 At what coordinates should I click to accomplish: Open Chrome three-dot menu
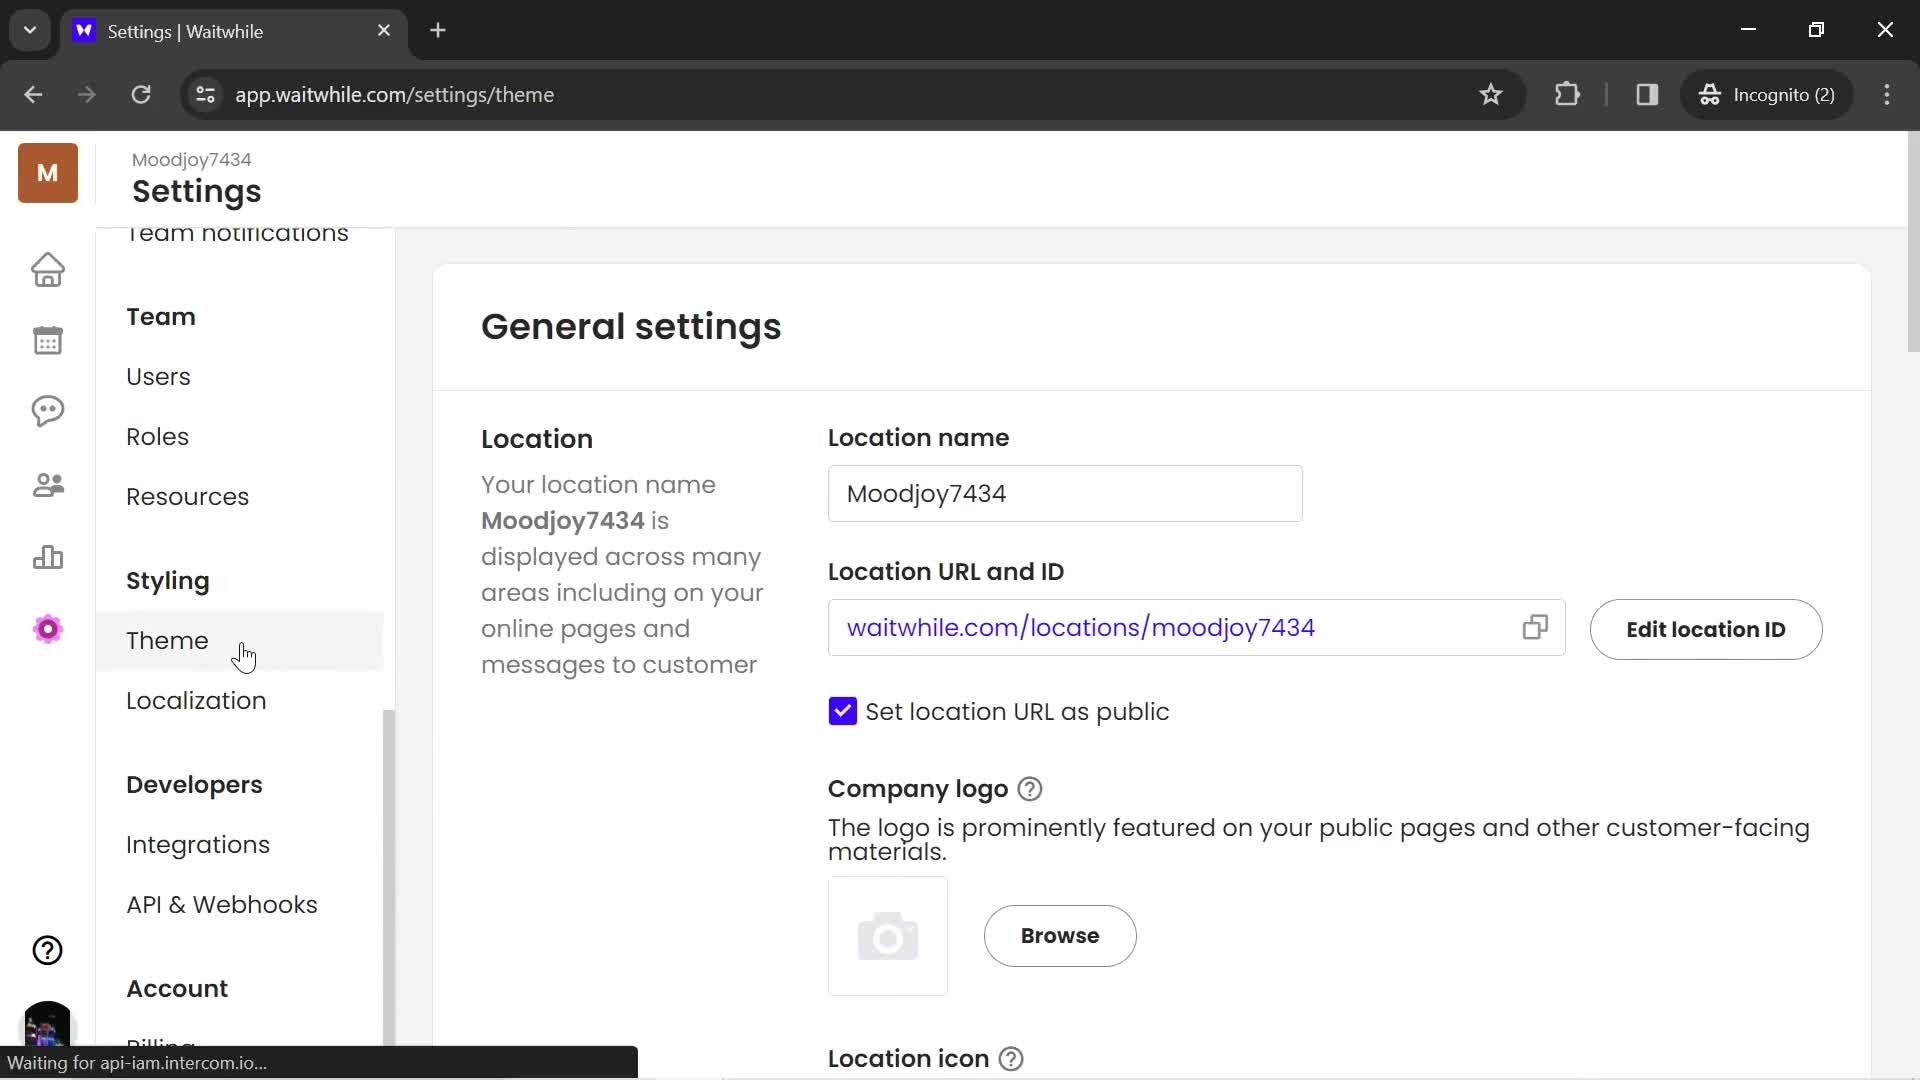click(x=1887, y=94)
